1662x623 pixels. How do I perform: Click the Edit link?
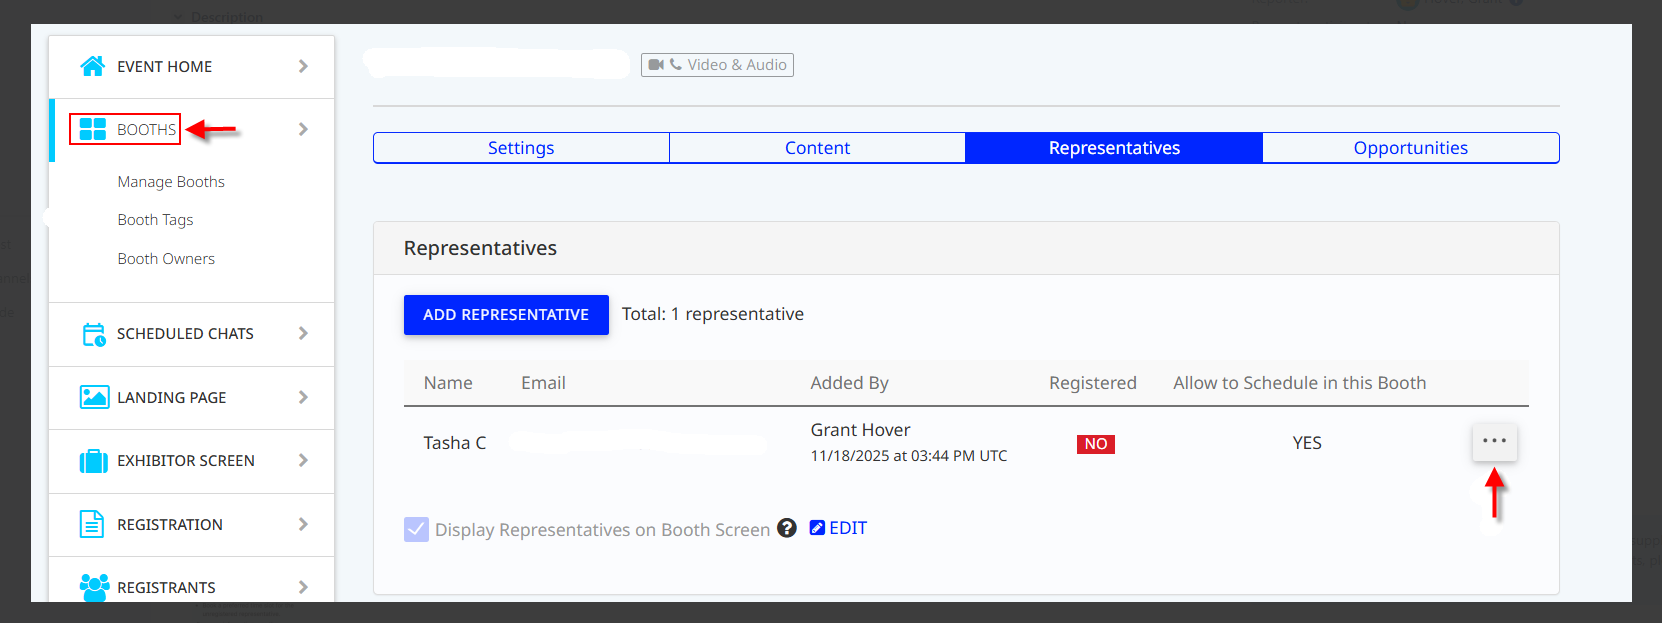(x=839, y=528)
